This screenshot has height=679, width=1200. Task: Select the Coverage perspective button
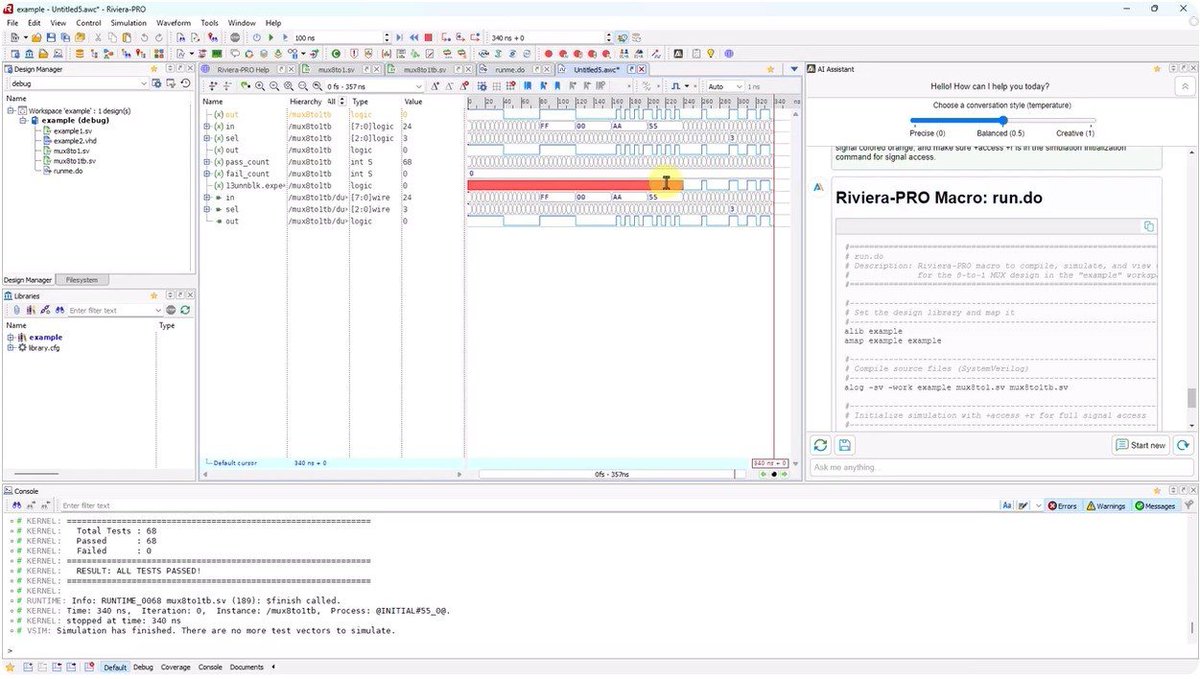pos(175,667)
